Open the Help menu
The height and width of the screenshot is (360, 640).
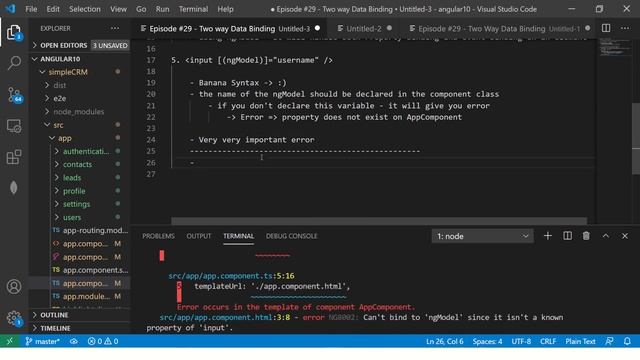225,9
